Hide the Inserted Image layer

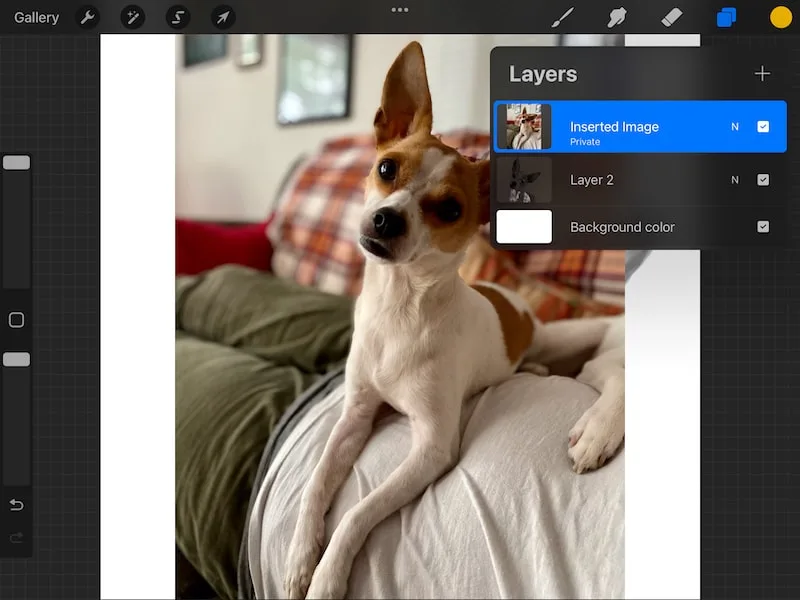(763, 127)
